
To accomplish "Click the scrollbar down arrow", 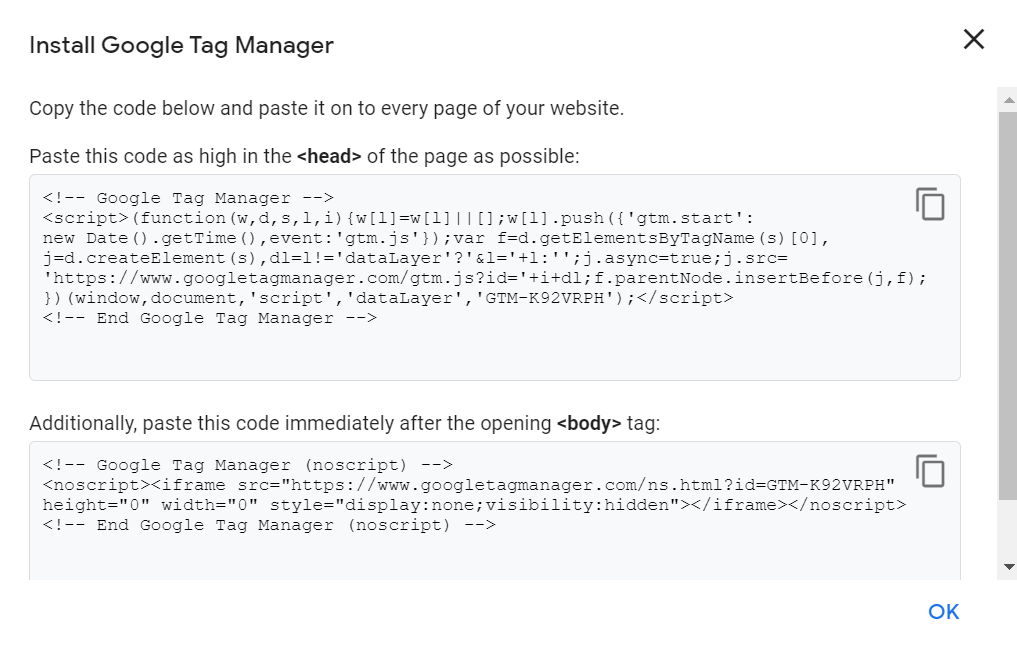I will point(1008,566).
